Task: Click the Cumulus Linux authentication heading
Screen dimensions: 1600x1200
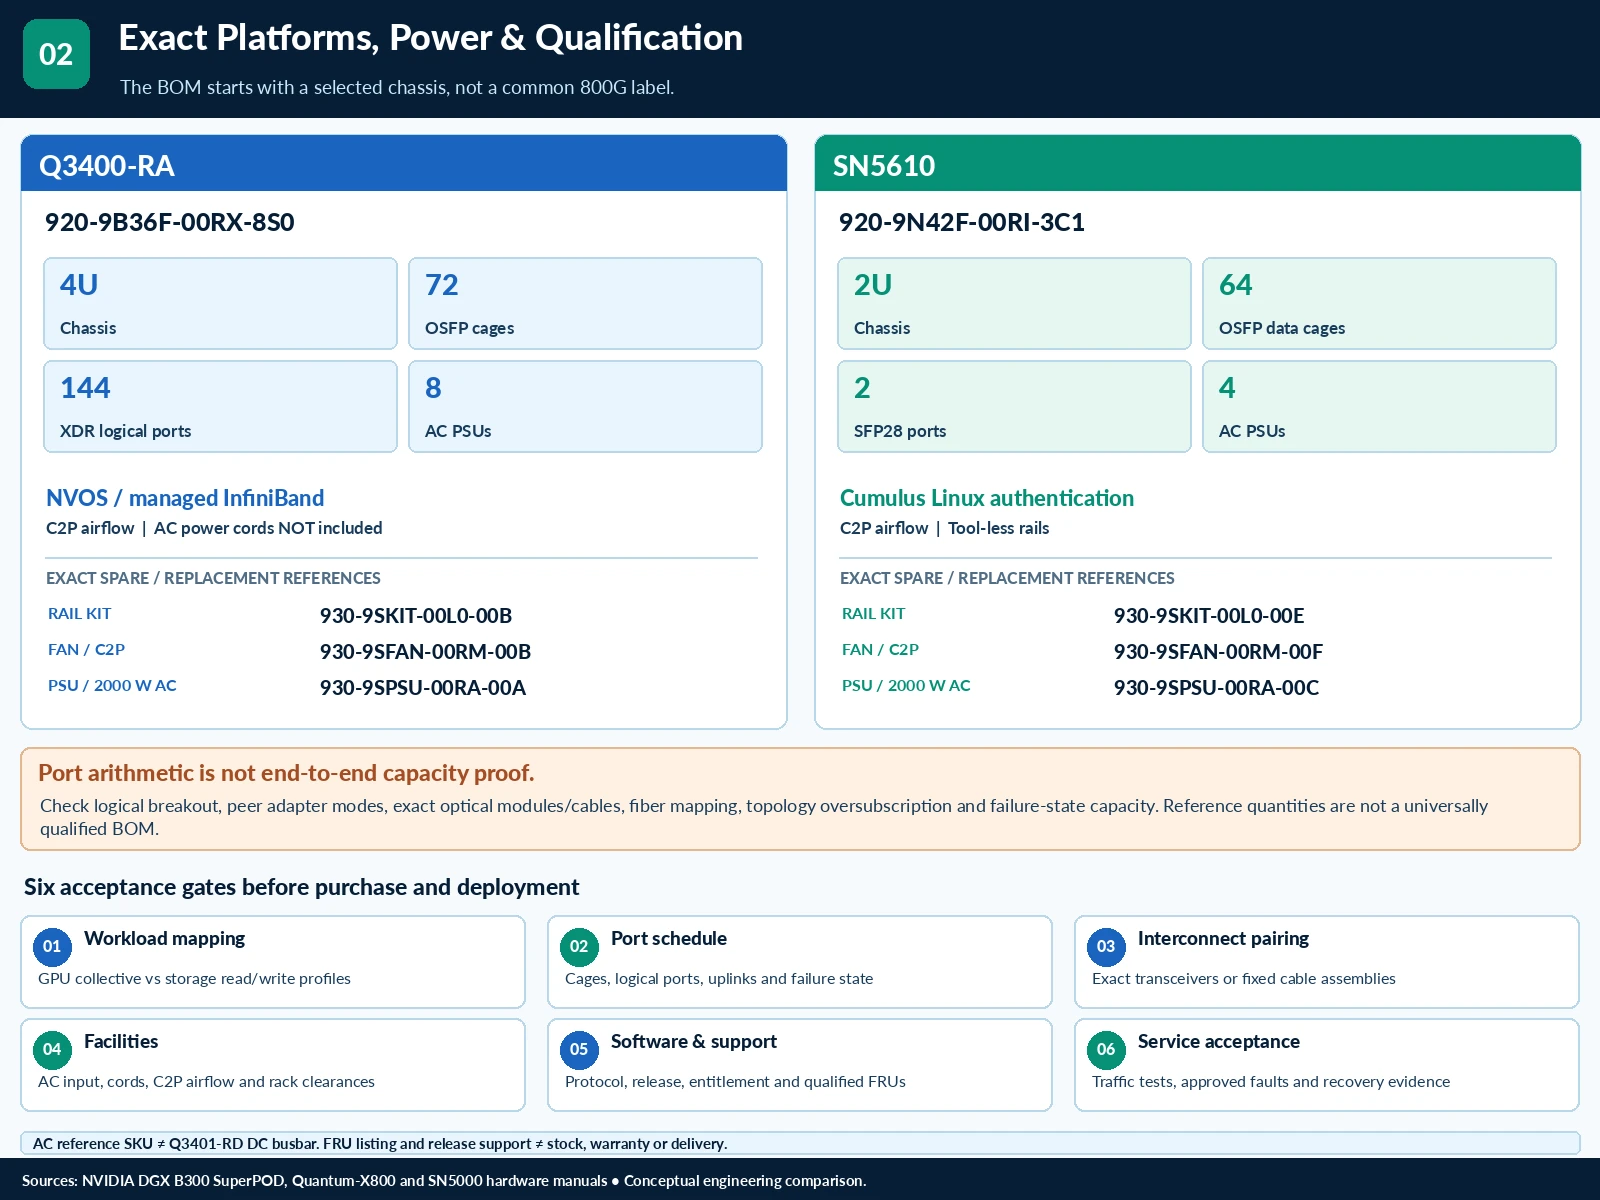Action: pos(987,498)
